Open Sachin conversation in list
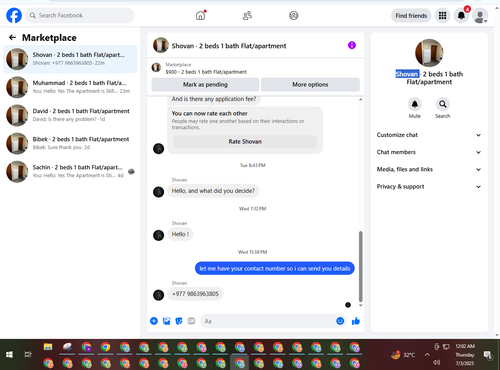 pyautogui.click(x=70, y=172)
